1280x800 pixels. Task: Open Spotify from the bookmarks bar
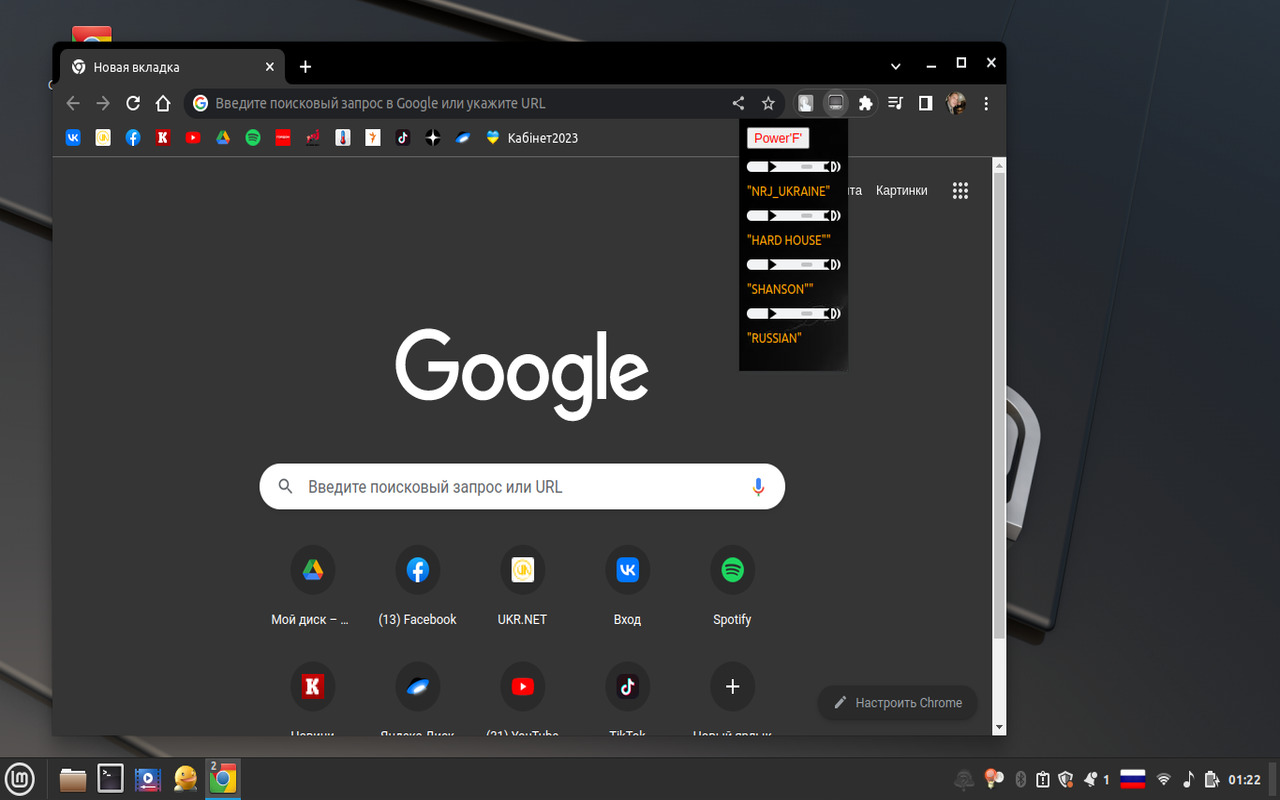[253, 138]
